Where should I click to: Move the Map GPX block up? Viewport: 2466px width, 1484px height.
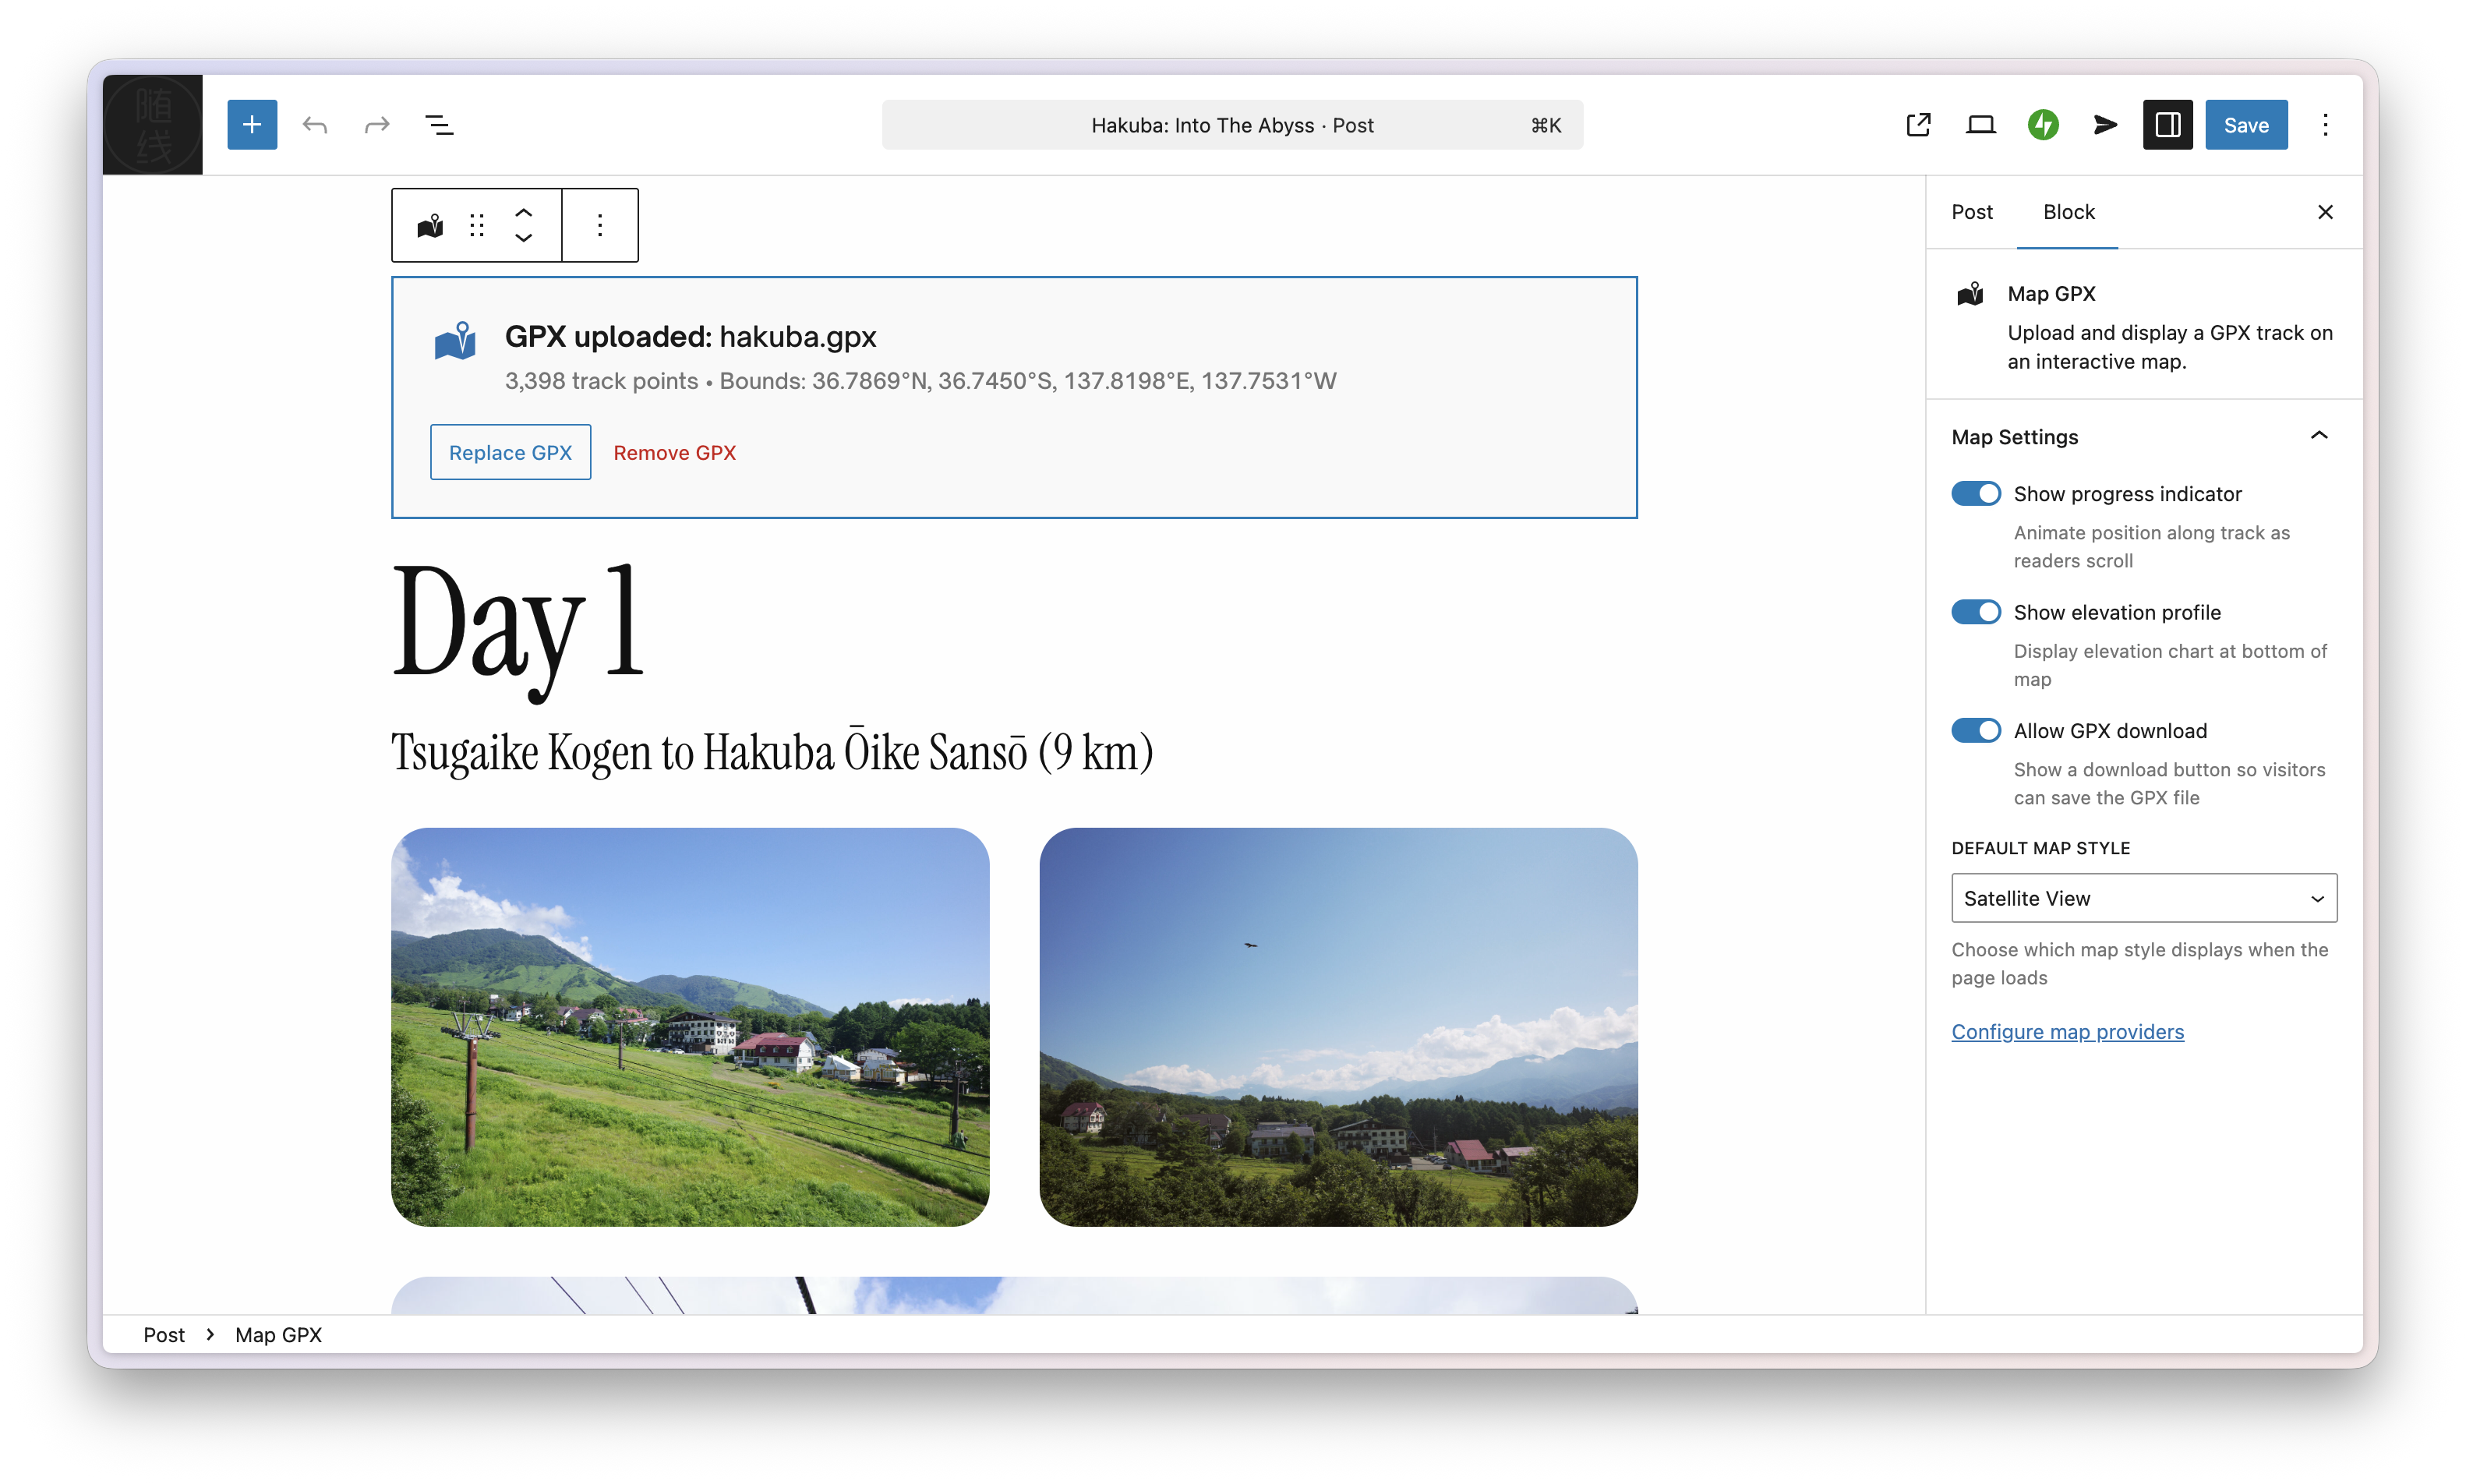point(523,211)
